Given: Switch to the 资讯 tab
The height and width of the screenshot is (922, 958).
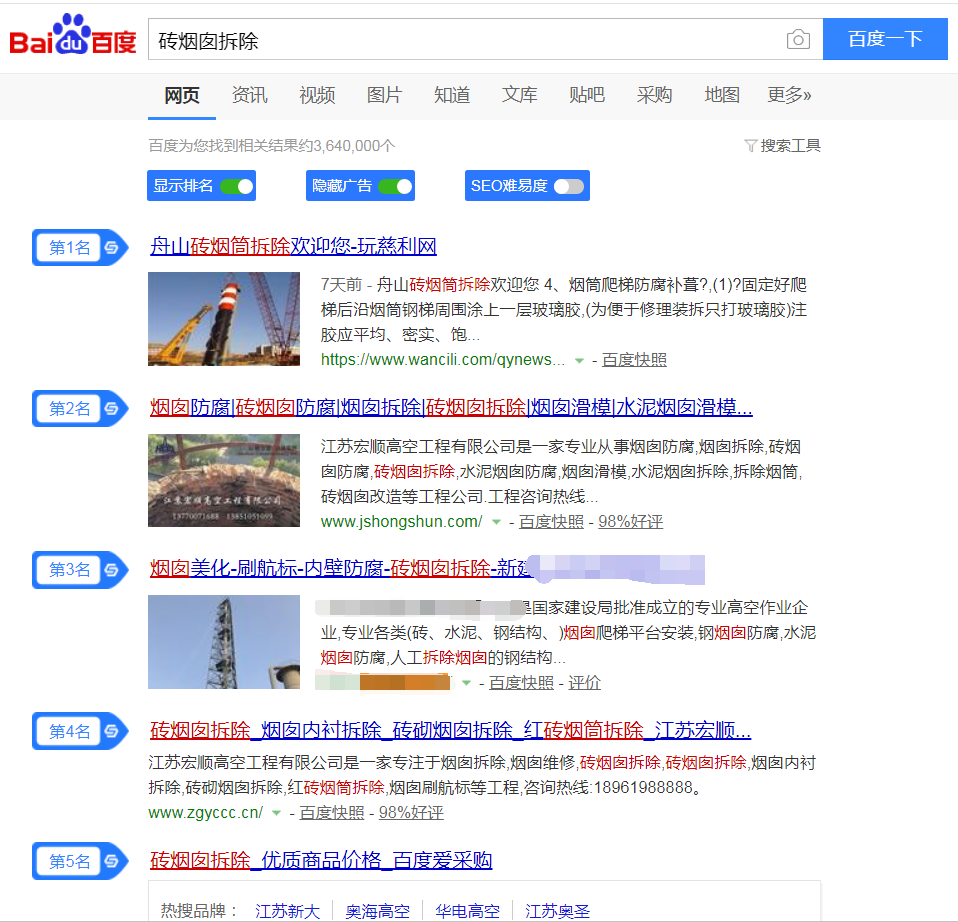Looking at the screenshot, I should point(249,95).
